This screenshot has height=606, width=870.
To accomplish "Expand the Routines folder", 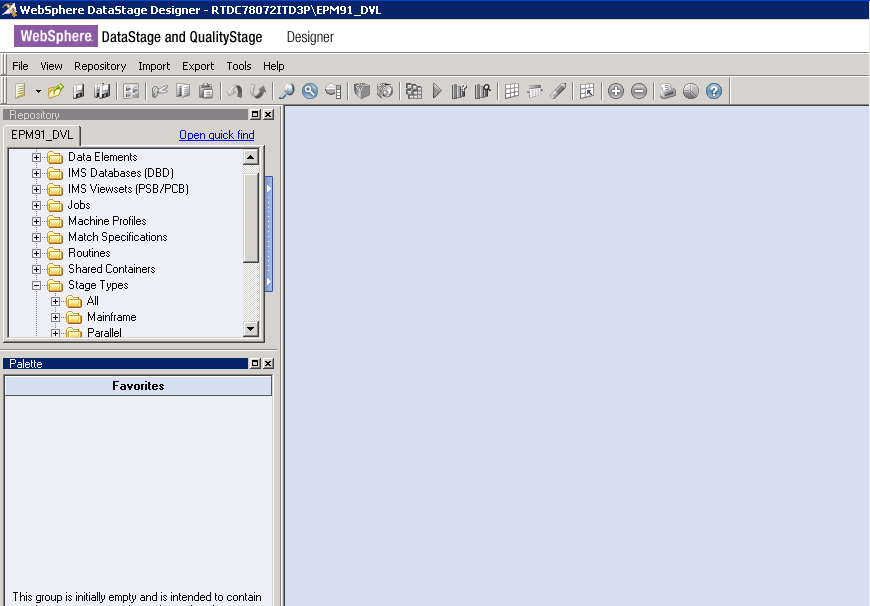I will coord(37,253).
